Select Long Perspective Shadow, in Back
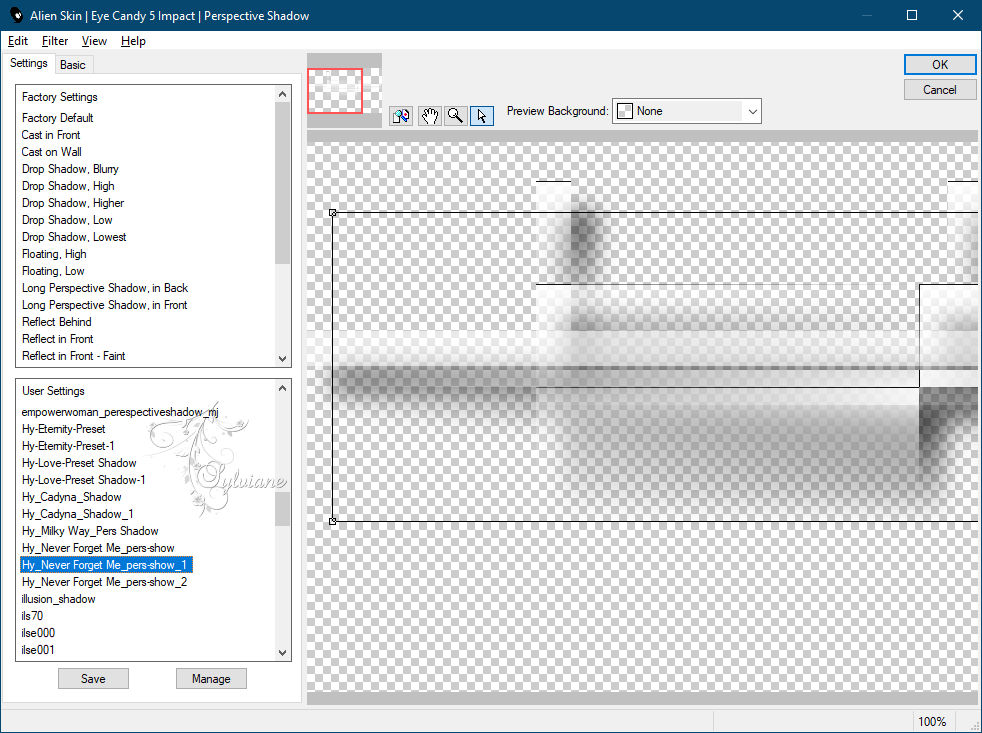 [x=105, y=288]
